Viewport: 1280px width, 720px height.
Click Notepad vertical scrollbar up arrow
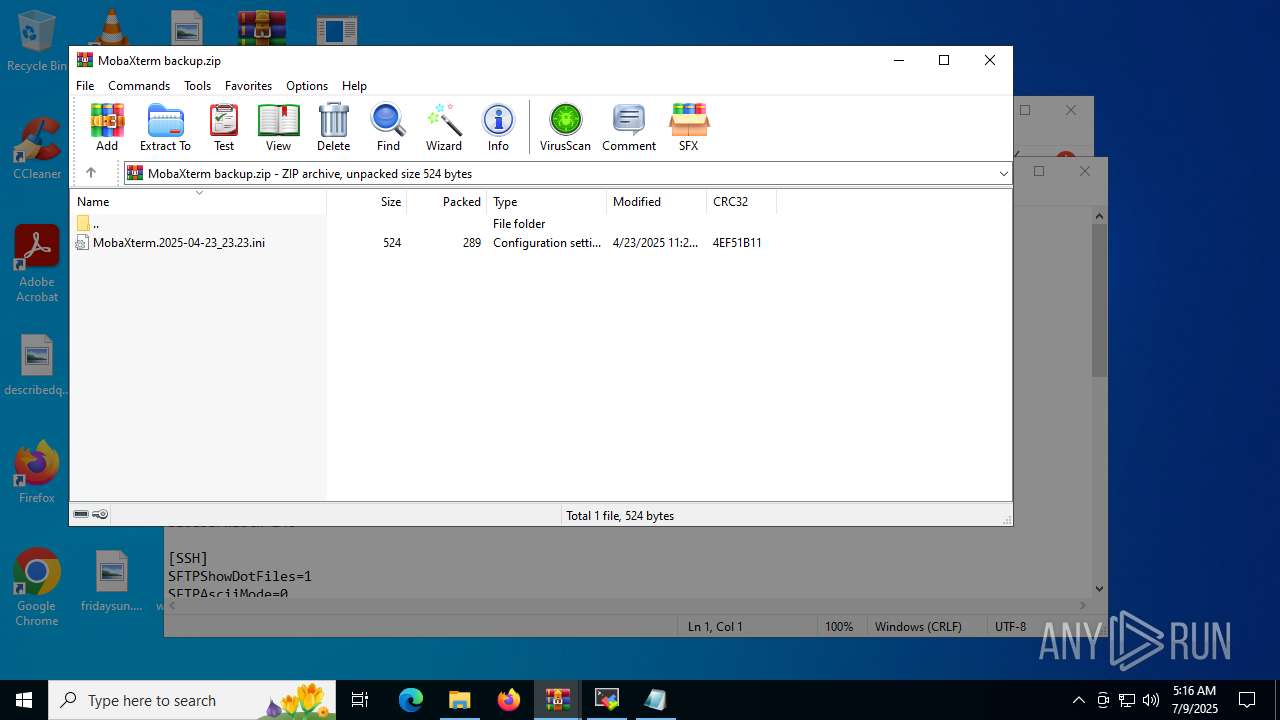point(1100,216)
